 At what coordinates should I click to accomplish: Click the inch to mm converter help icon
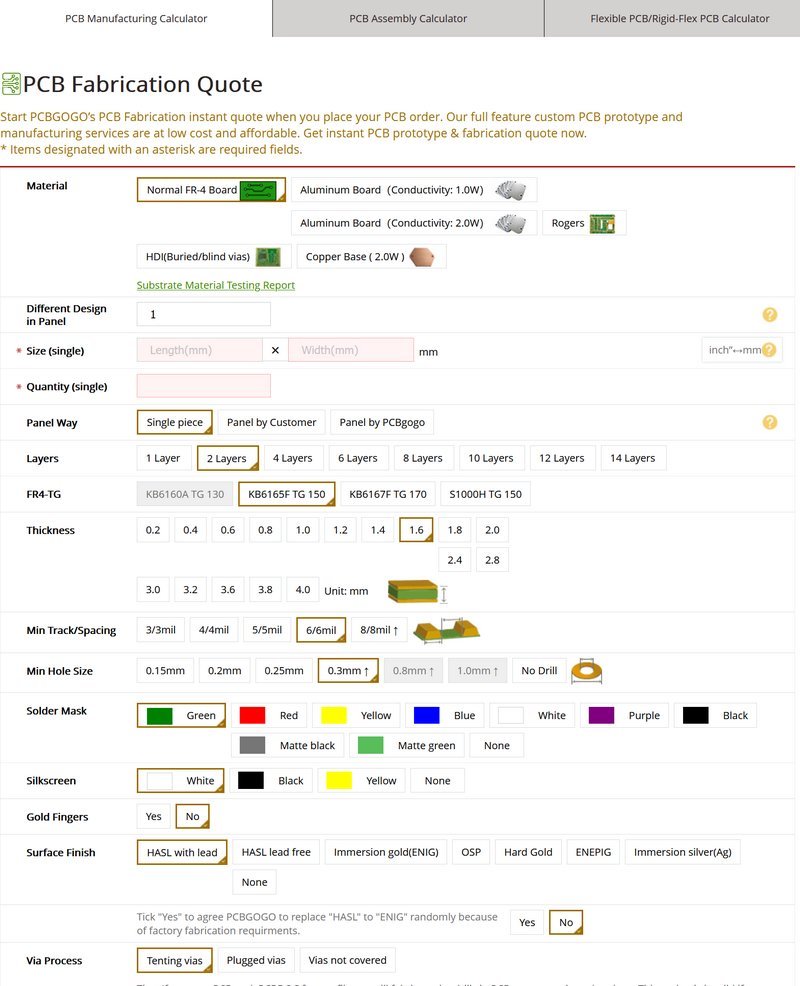click(x=769, y=350)
